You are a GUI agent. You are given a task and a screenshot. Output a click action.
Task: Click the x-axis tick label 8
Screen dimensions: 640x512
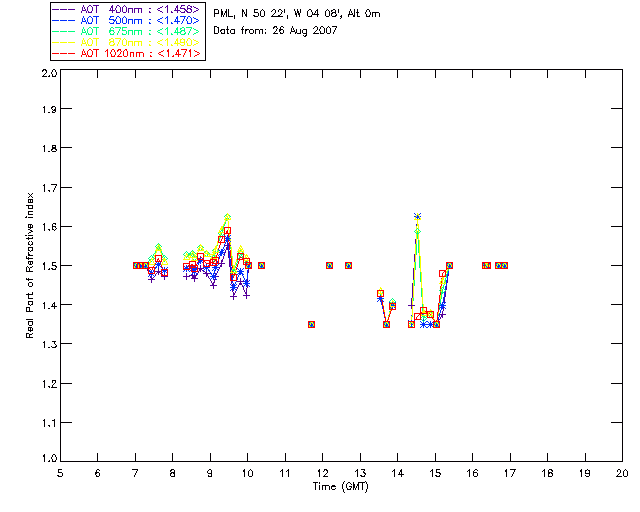[x=173, y=473]
